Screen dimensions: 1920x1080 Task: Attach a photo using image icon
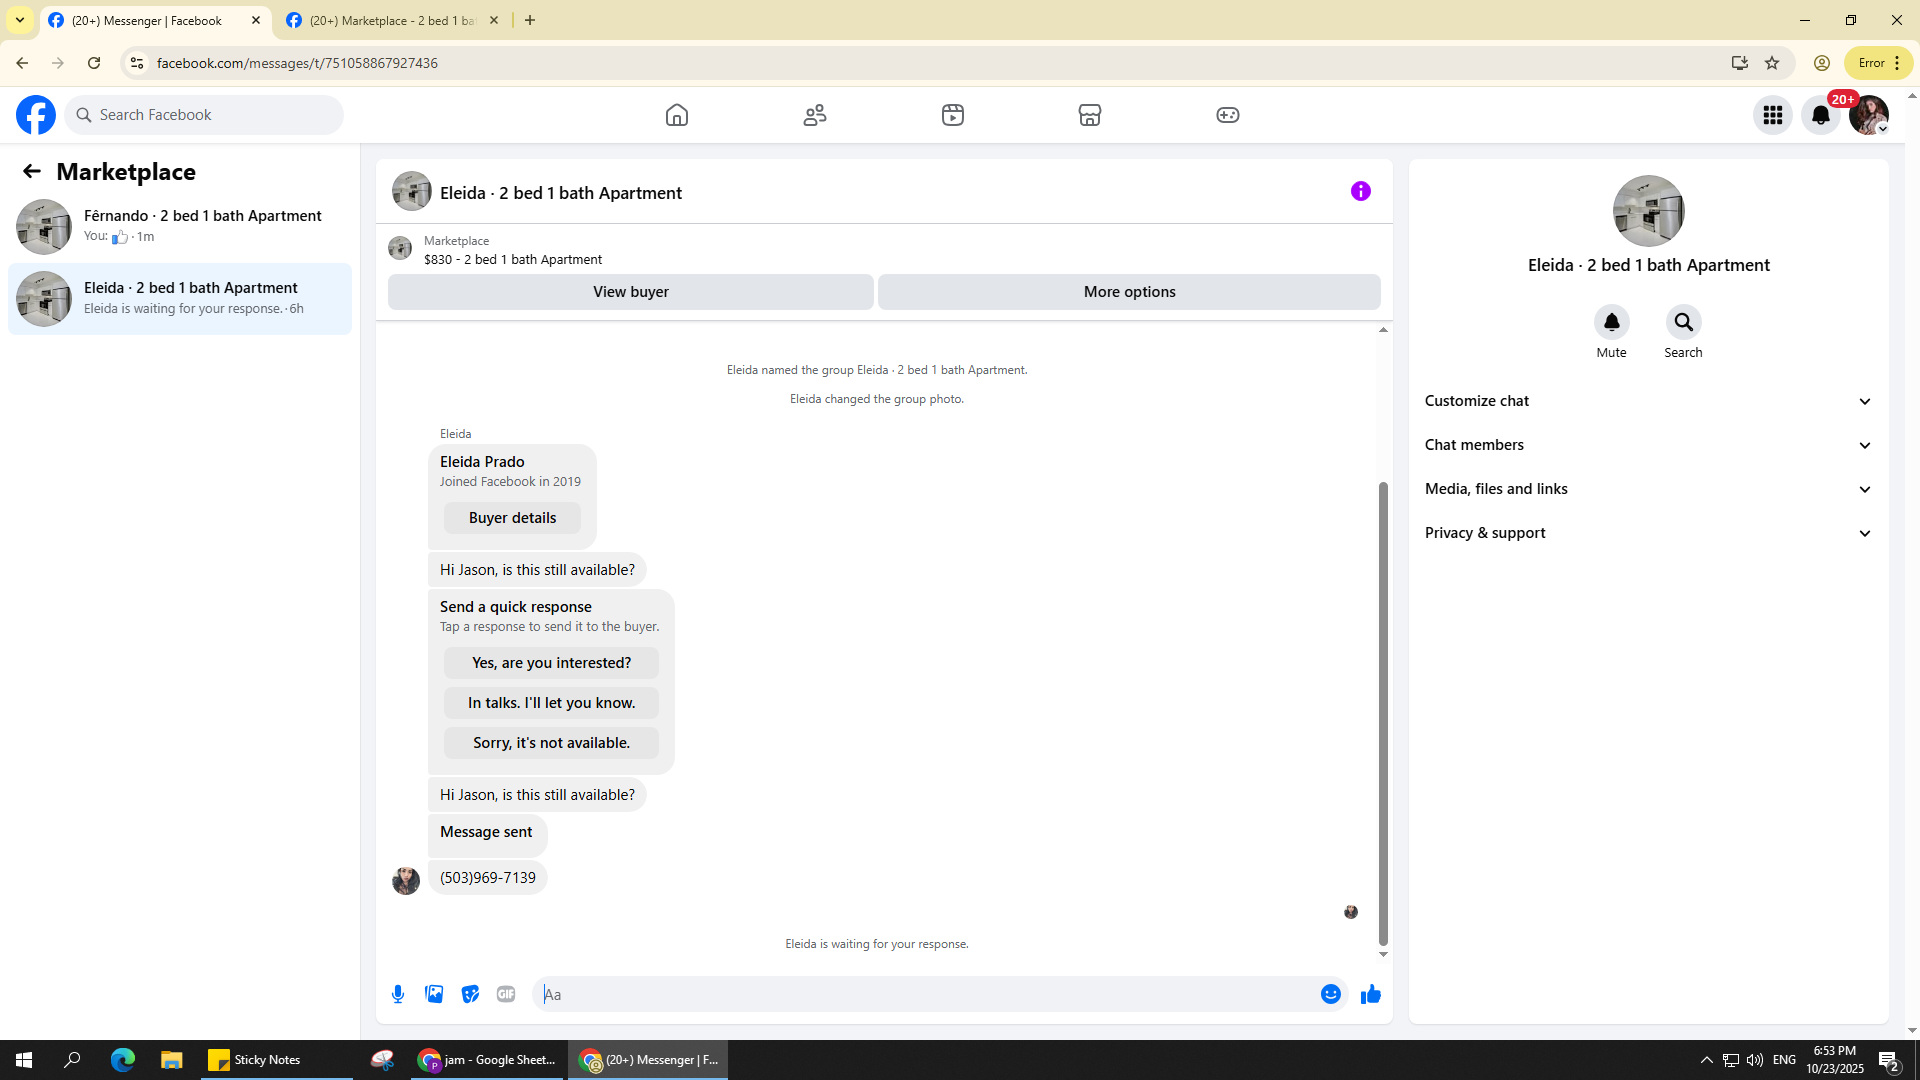coord(434,994)
